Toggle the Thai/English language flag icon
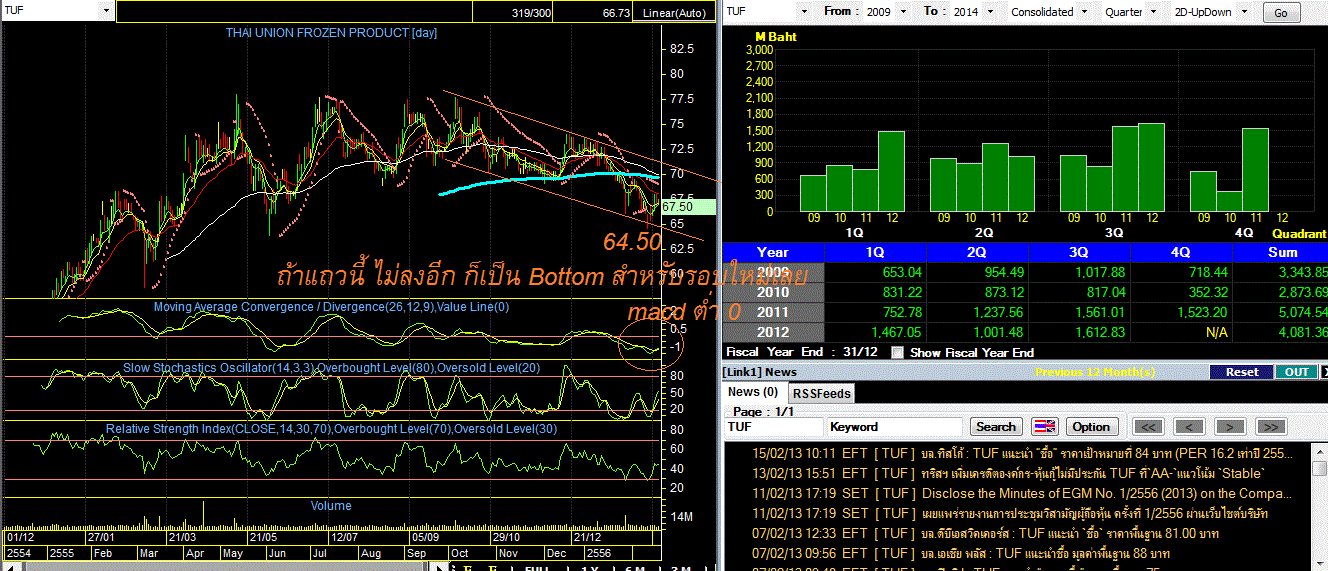This screenshot has width=1328, height=571. pos(1045,427)
